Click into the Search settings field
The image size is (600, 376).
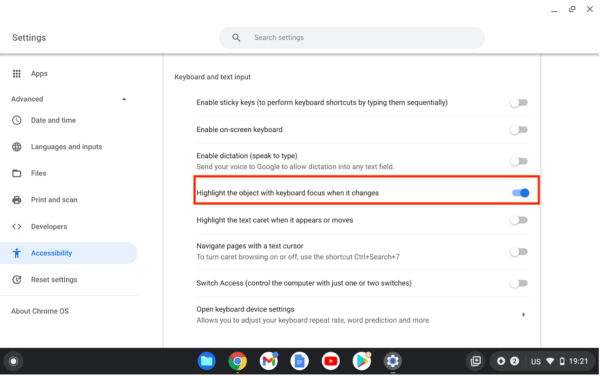click(x=351, y=37)
